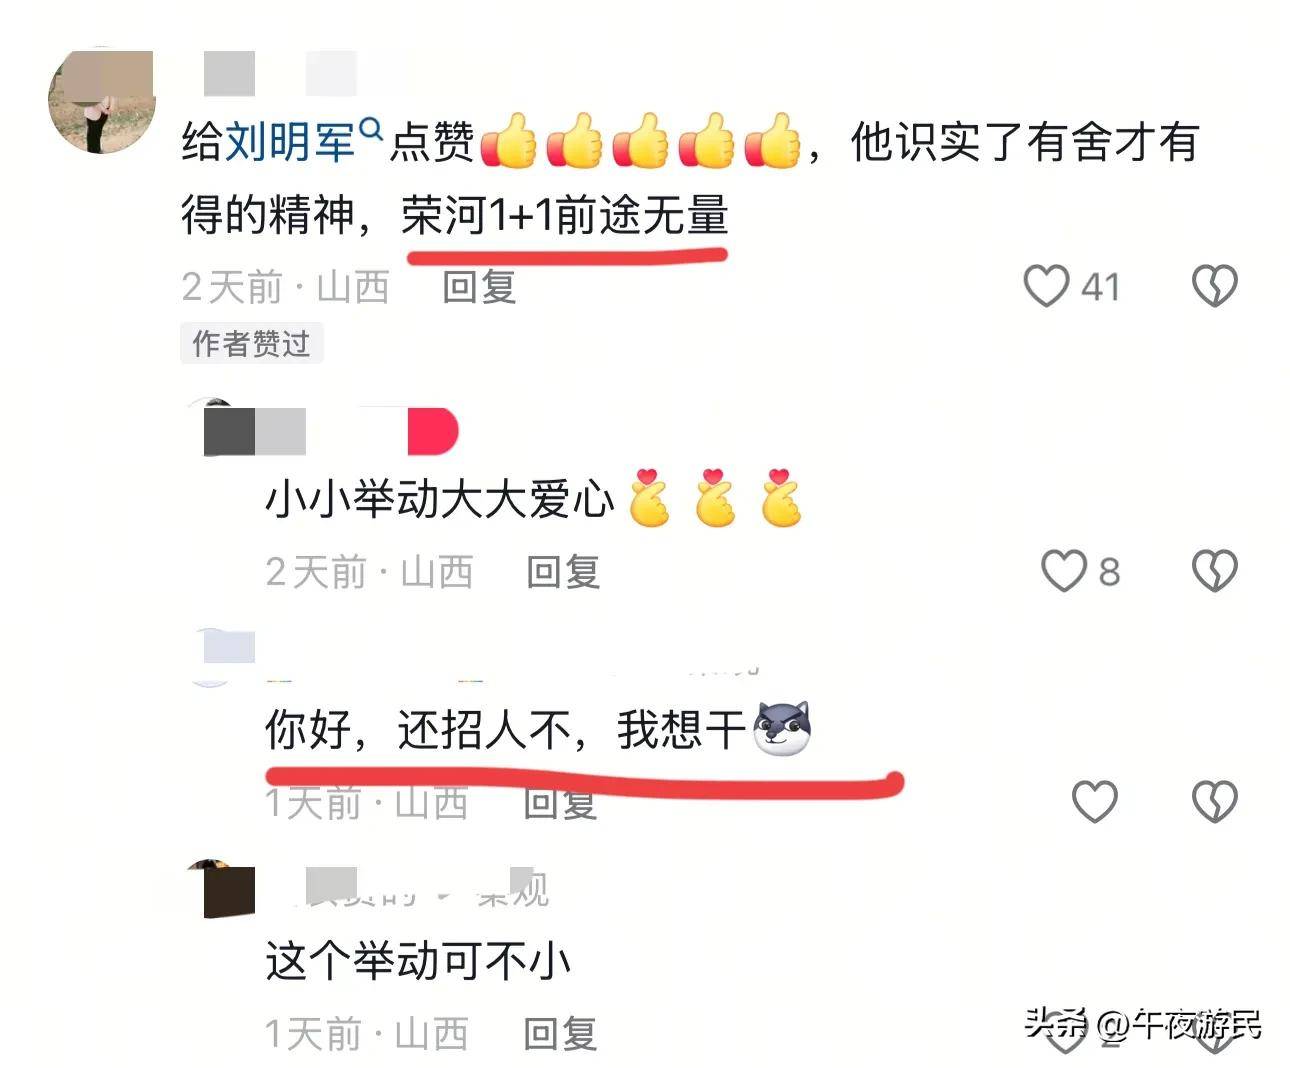Reply to the 小小举动大大爱心 comment

pyautogui.click(x=563, y=572)
